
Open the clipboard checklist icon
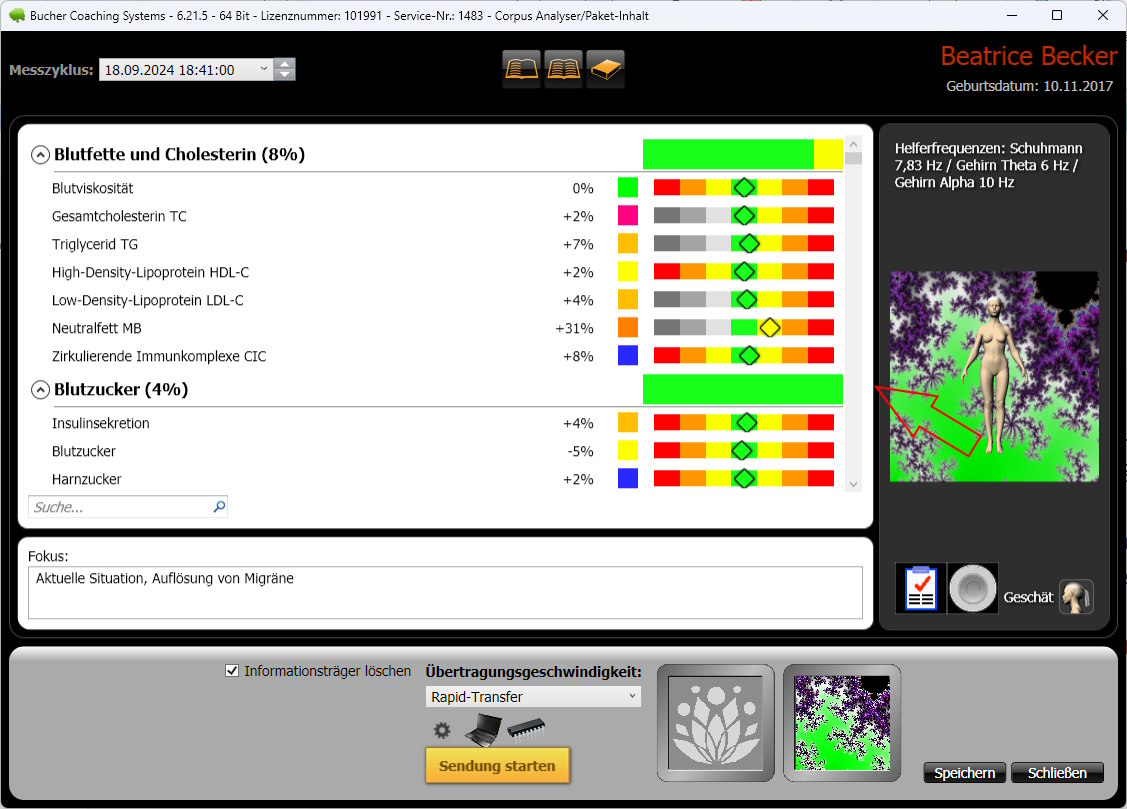(x=921, y=588)
